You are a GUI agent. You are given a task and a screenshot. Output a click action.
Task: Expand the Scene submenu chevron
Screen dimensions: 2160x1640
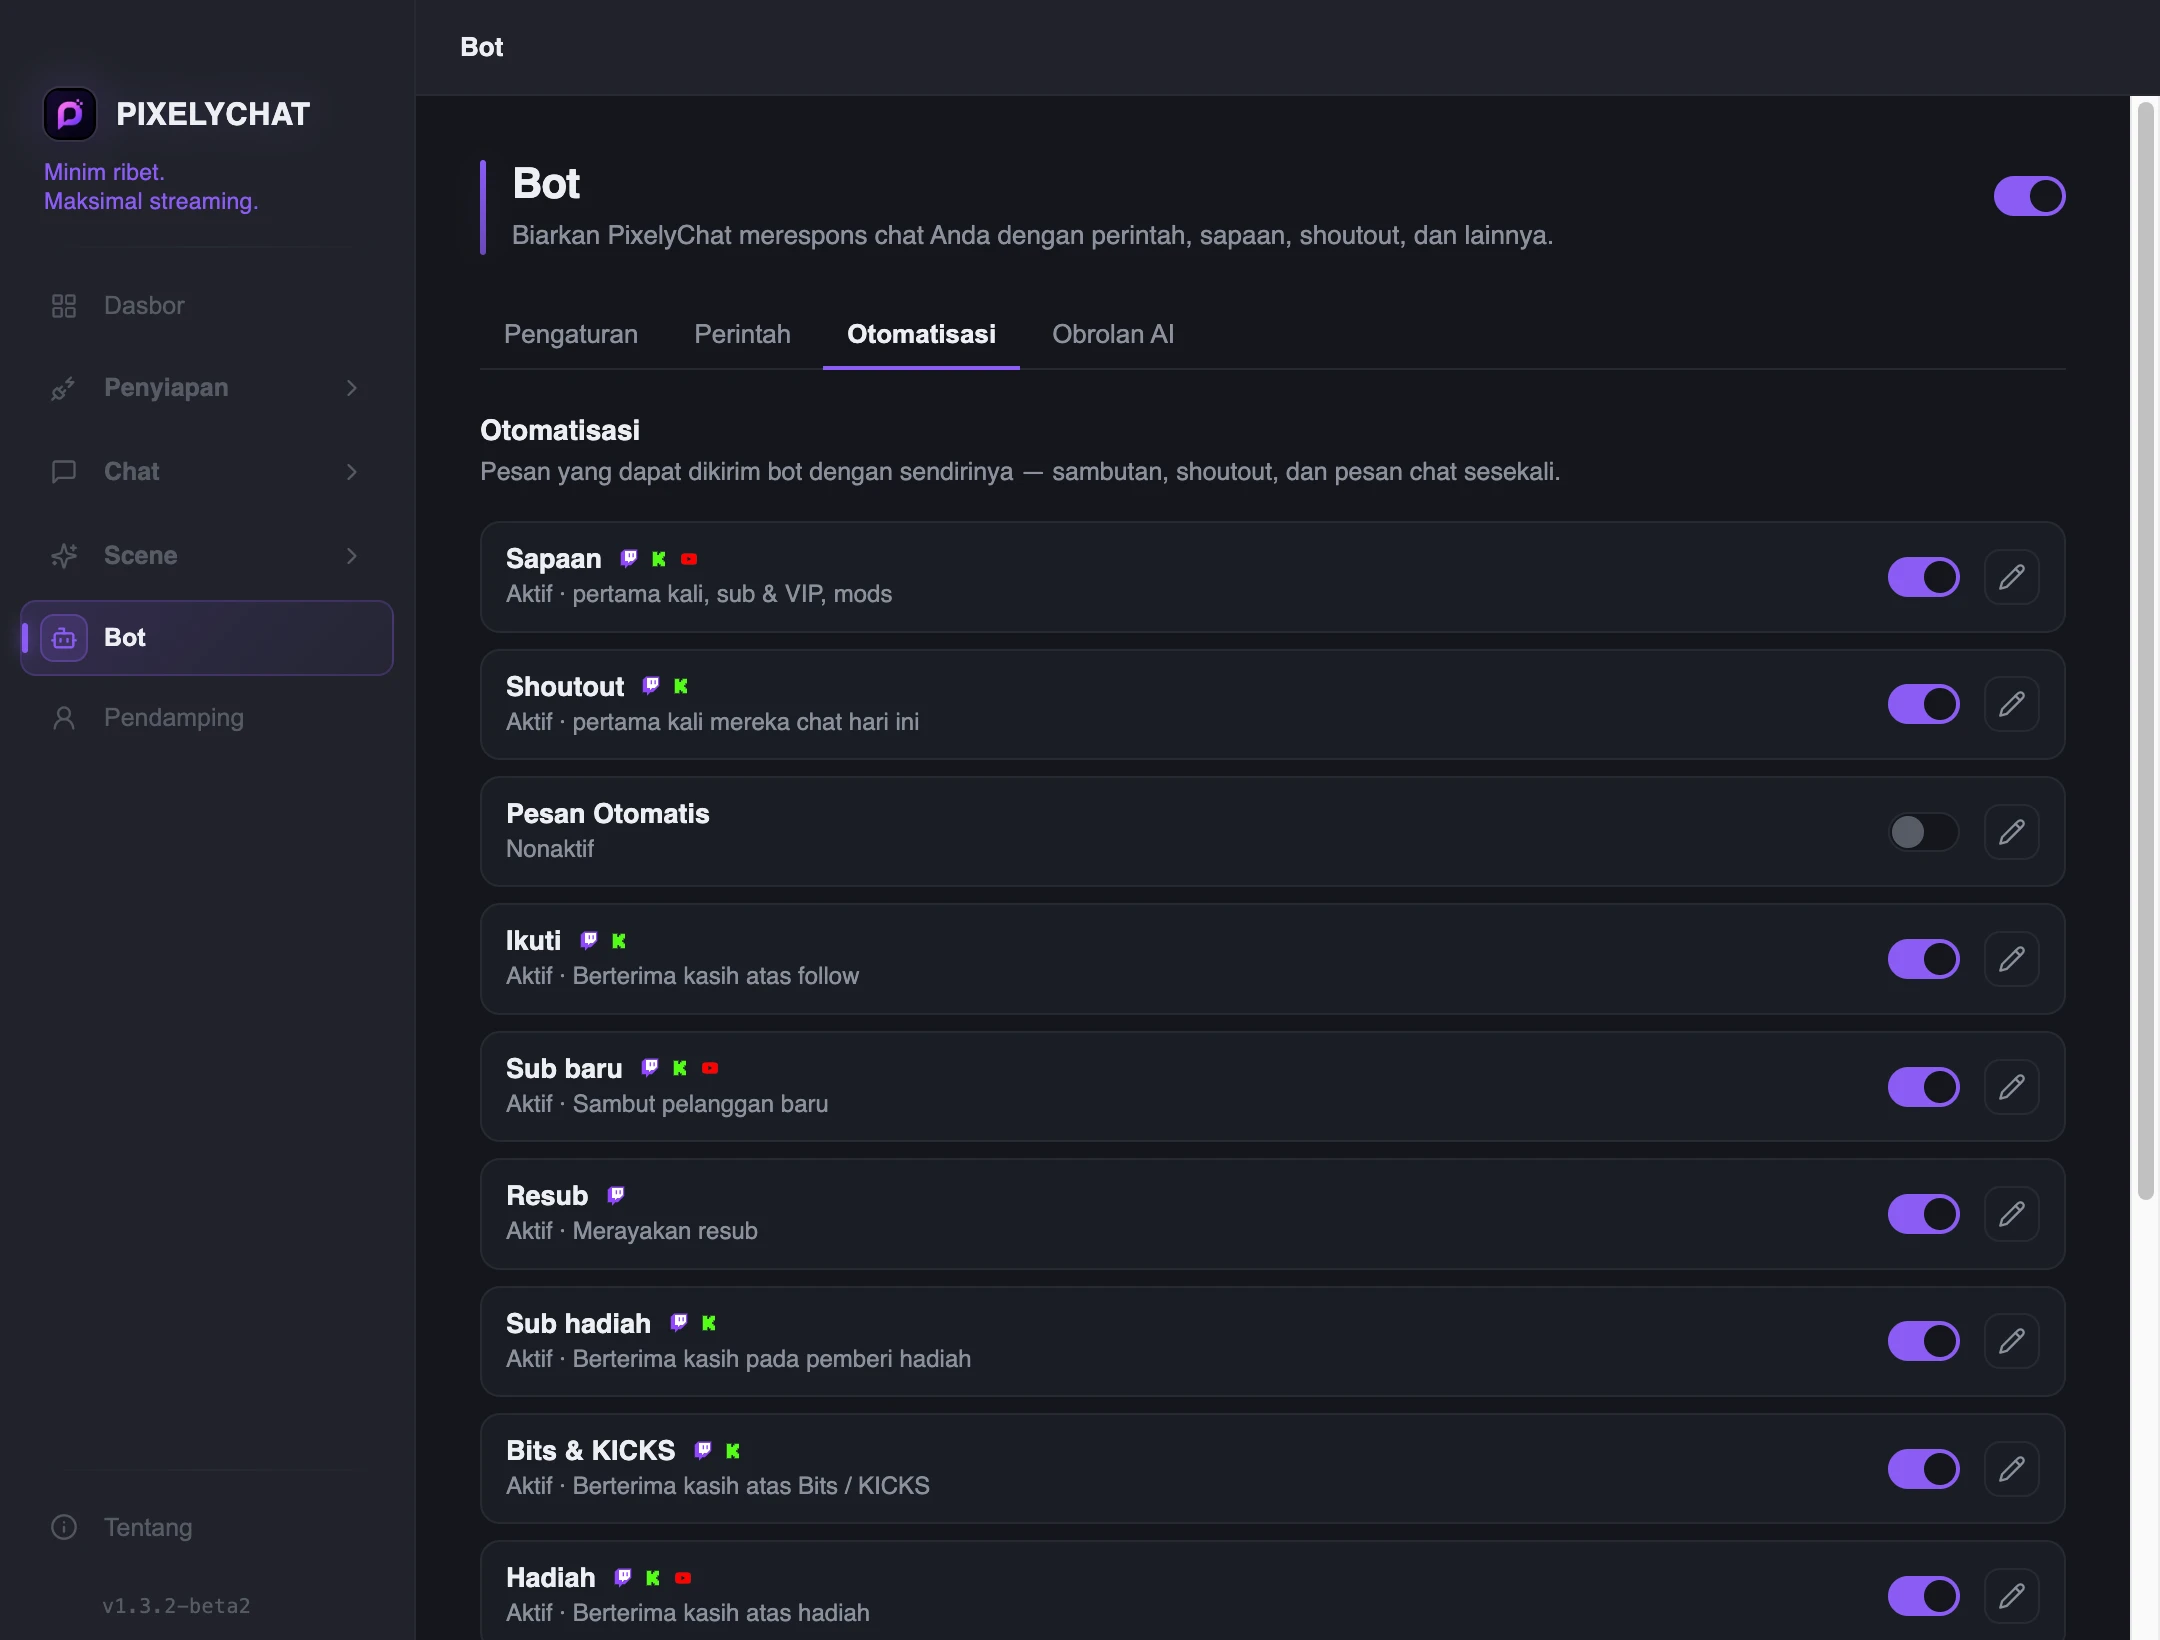[352, 556]
